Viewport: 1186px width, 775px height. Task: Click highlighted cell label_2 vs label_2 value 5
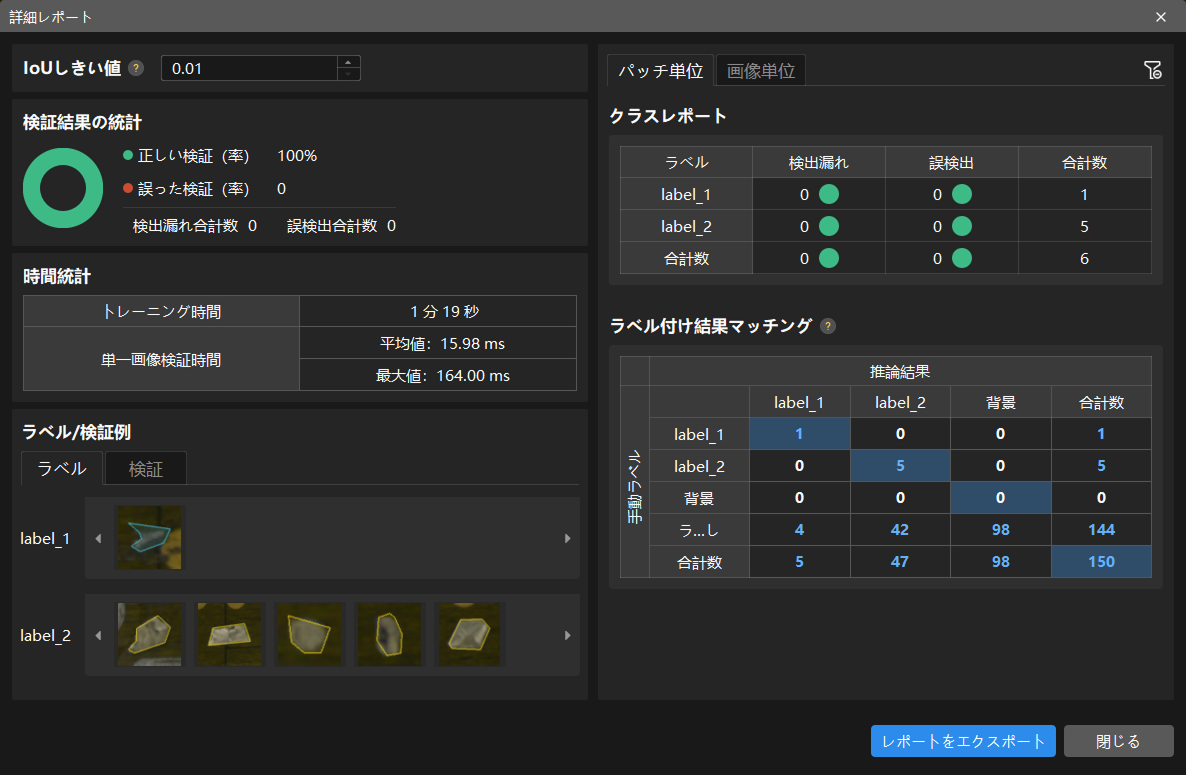click(900, 466)
